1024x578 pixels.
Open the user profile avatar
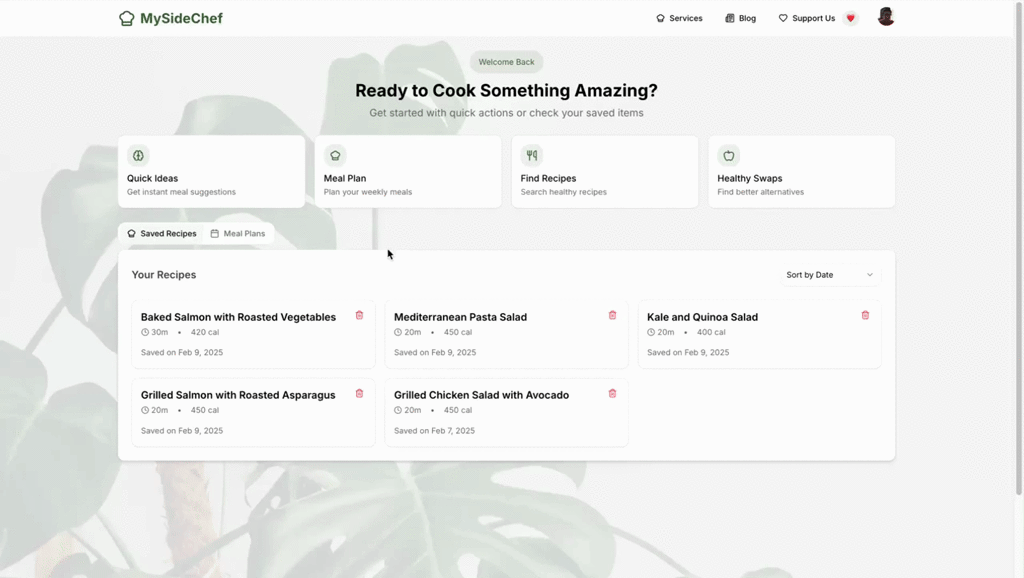[x=886, y=17]
